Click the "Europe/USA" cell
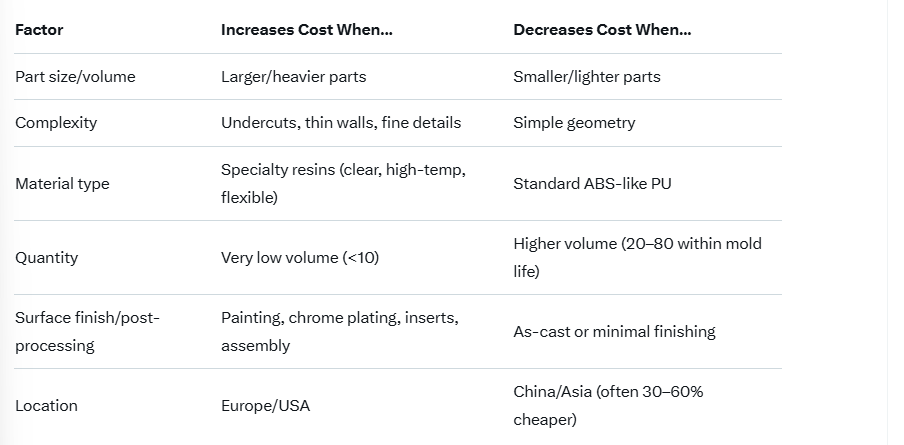The width and height of the screenshot is (904, 445). click(x=263, y=406)
